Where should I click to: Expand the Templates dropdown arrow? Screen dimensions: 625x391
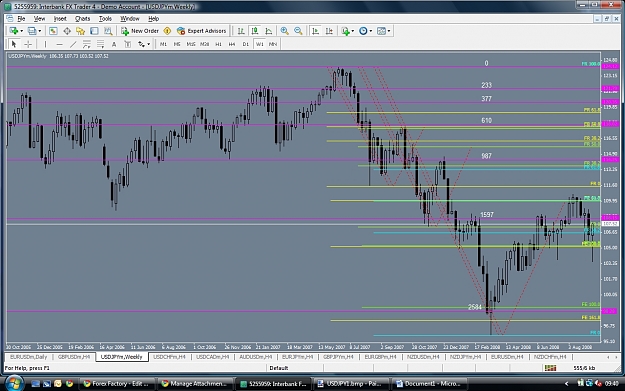click(389, 31)
